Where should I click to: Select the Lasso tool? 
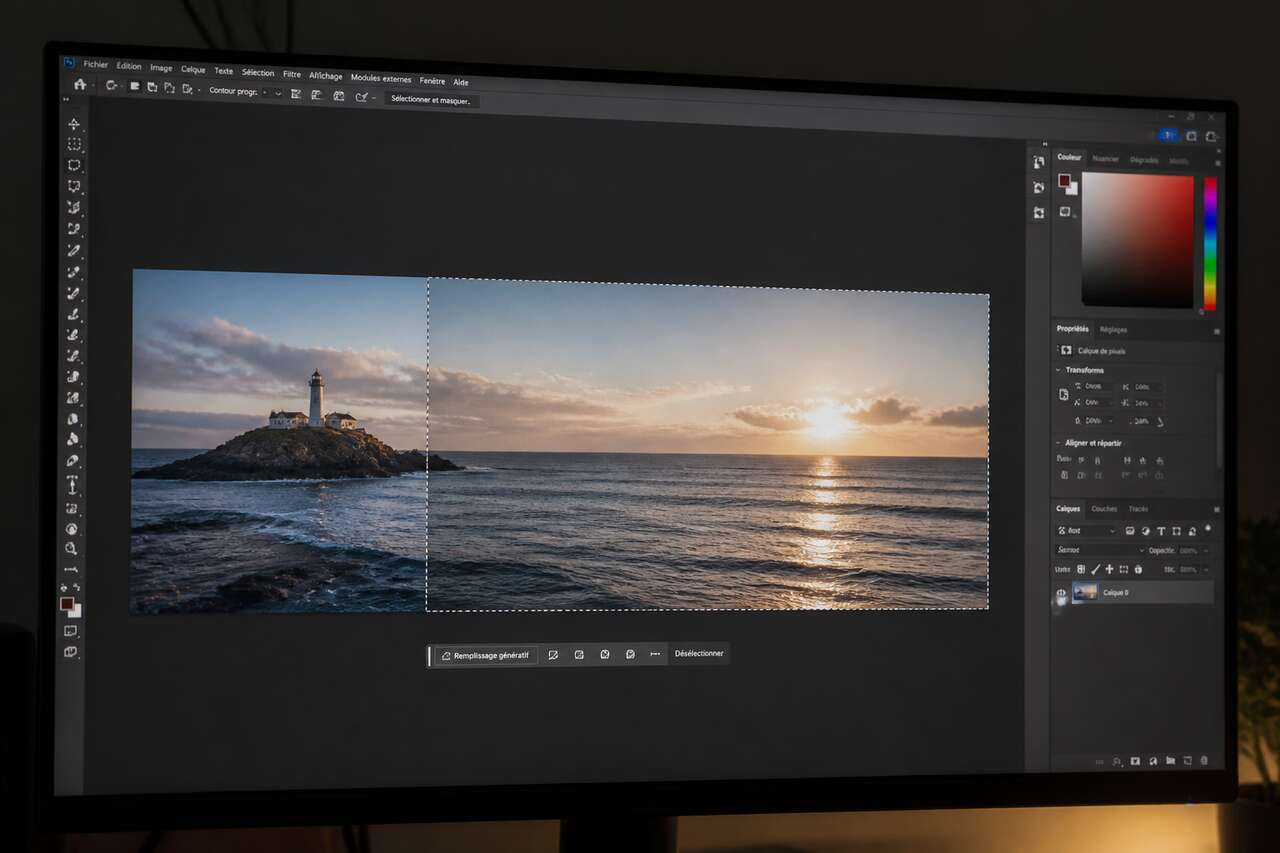pyautogui.click(x=74, y=165)
